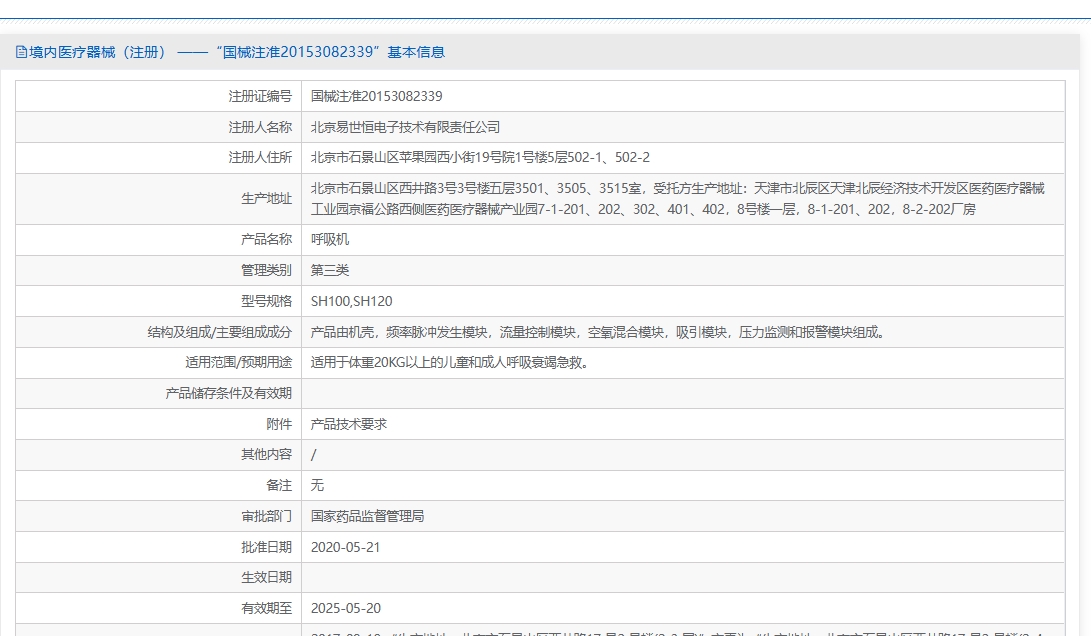This screenshot has width=1091, height=636.
Task: Click the 管理类别 label
Action: tap(266, 270)
